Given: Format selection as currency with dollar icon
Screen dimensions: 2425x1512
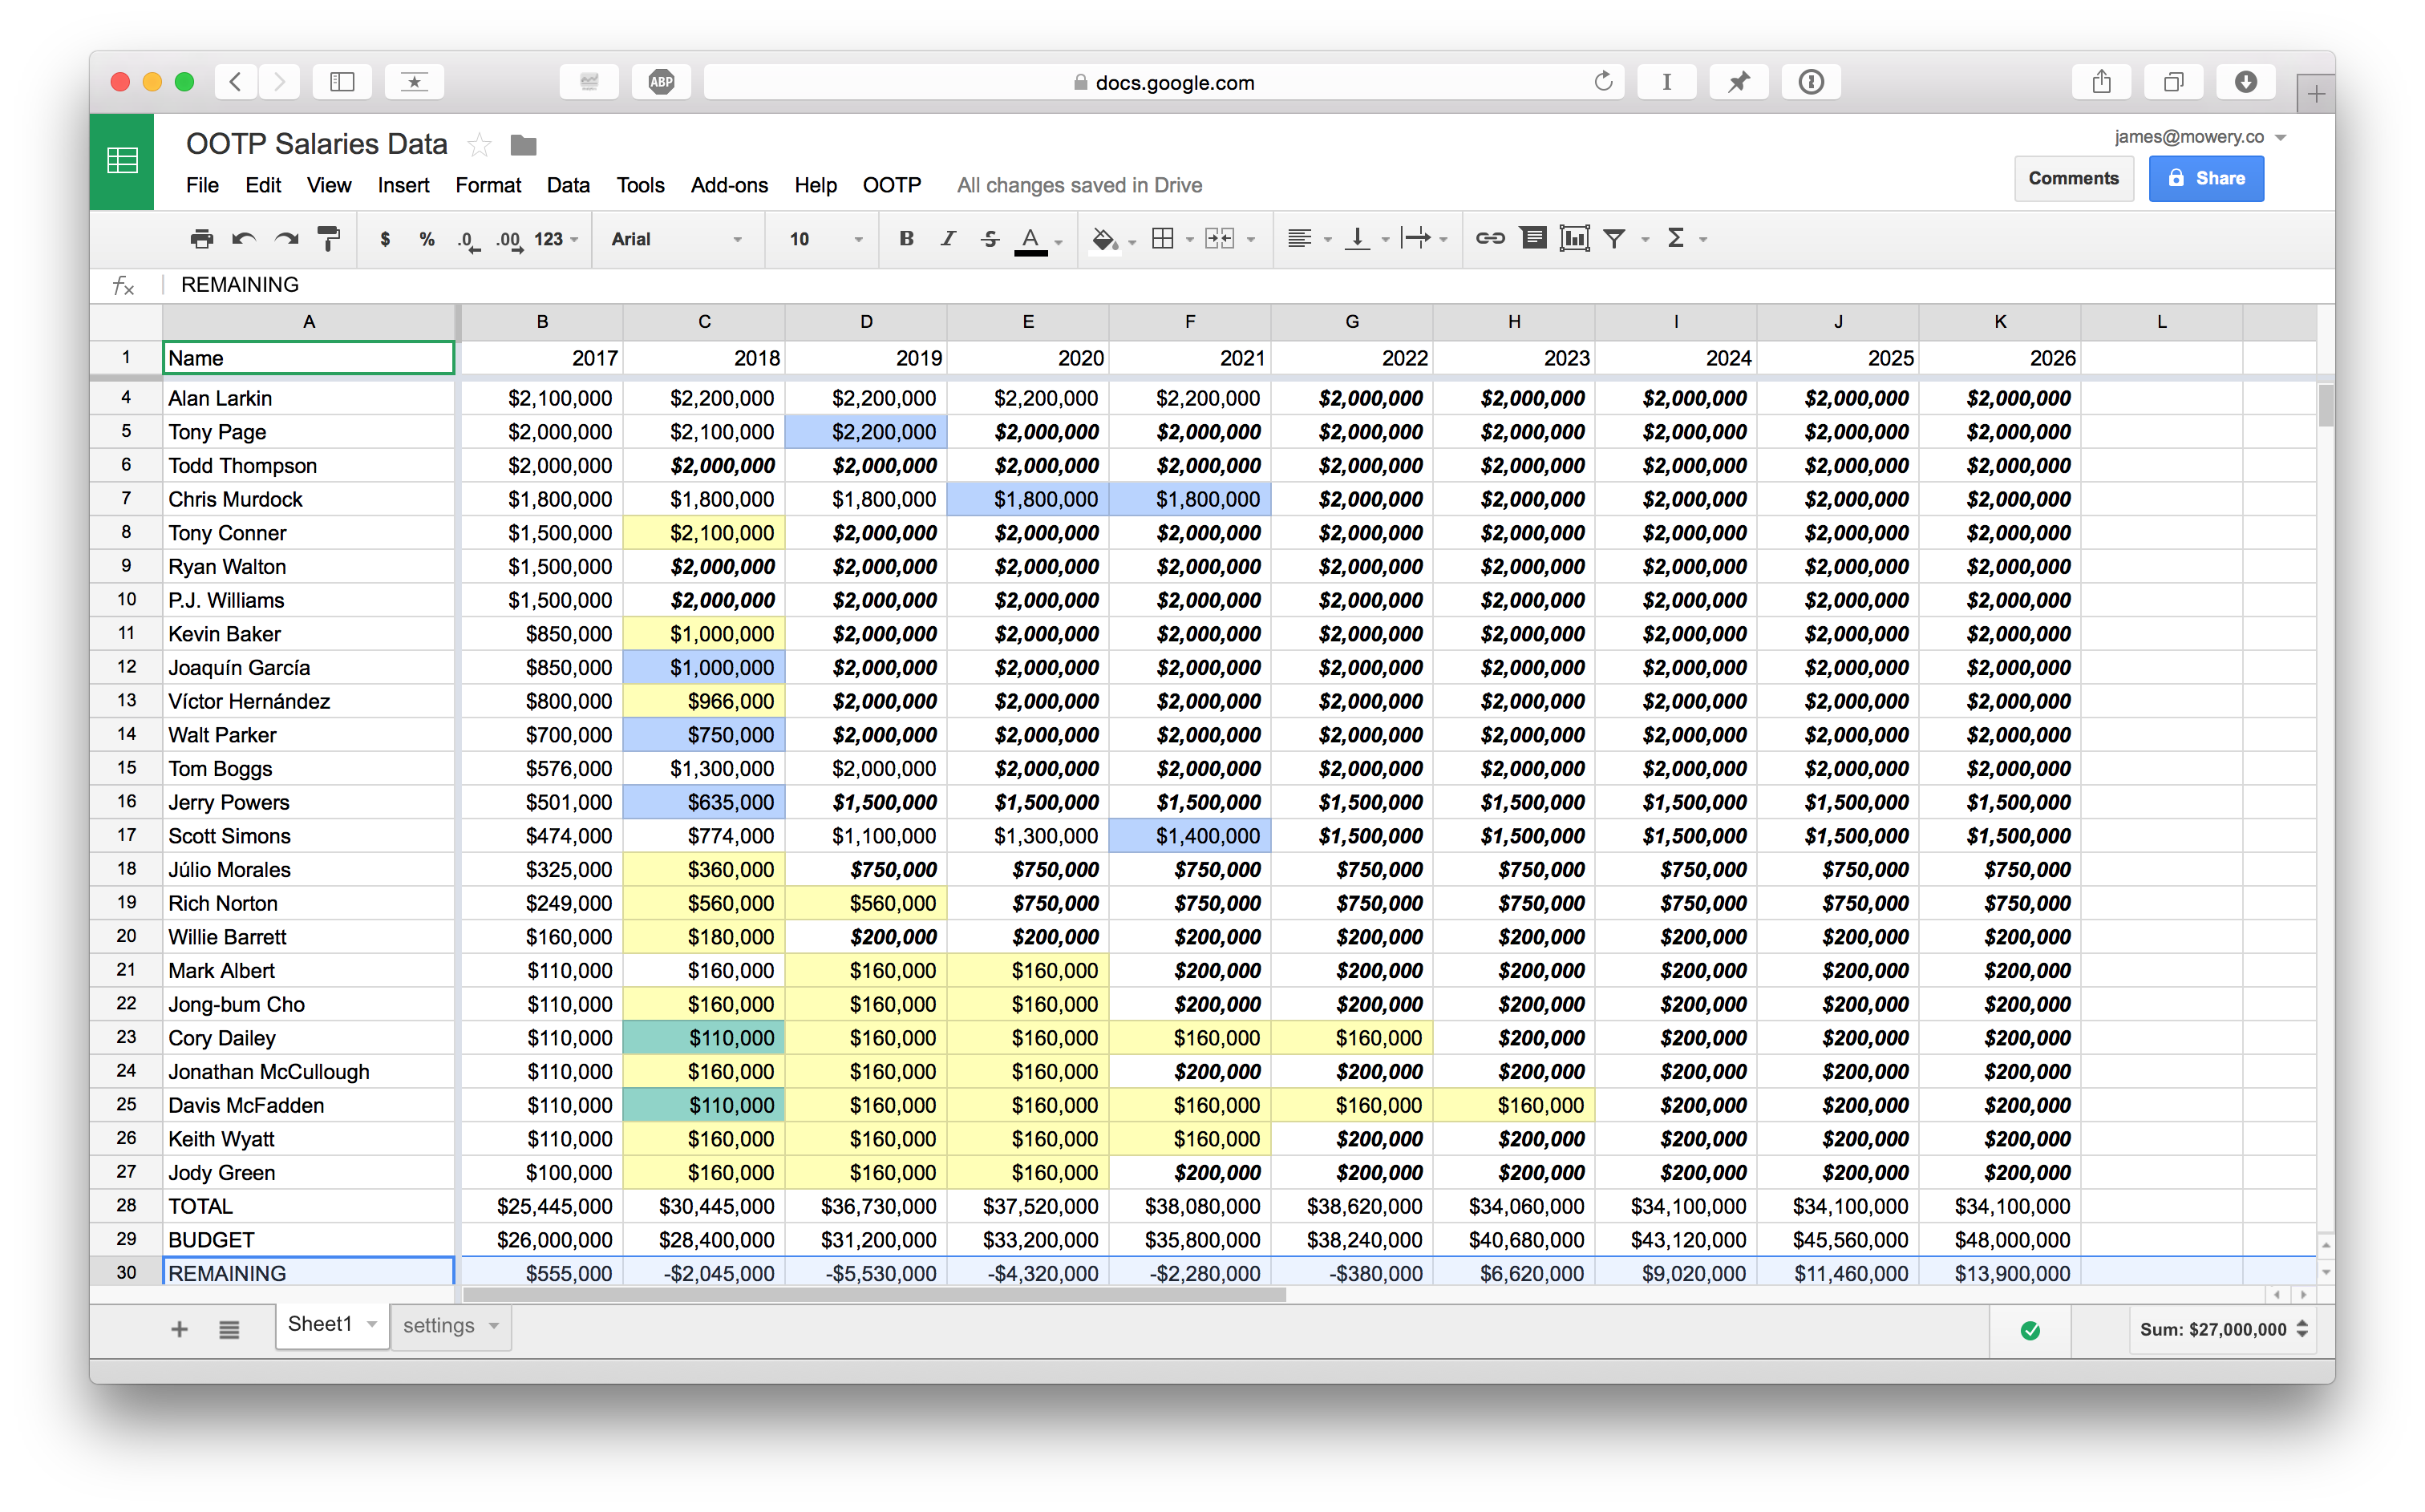Looking at the screenshot, I should pos(385,239).
